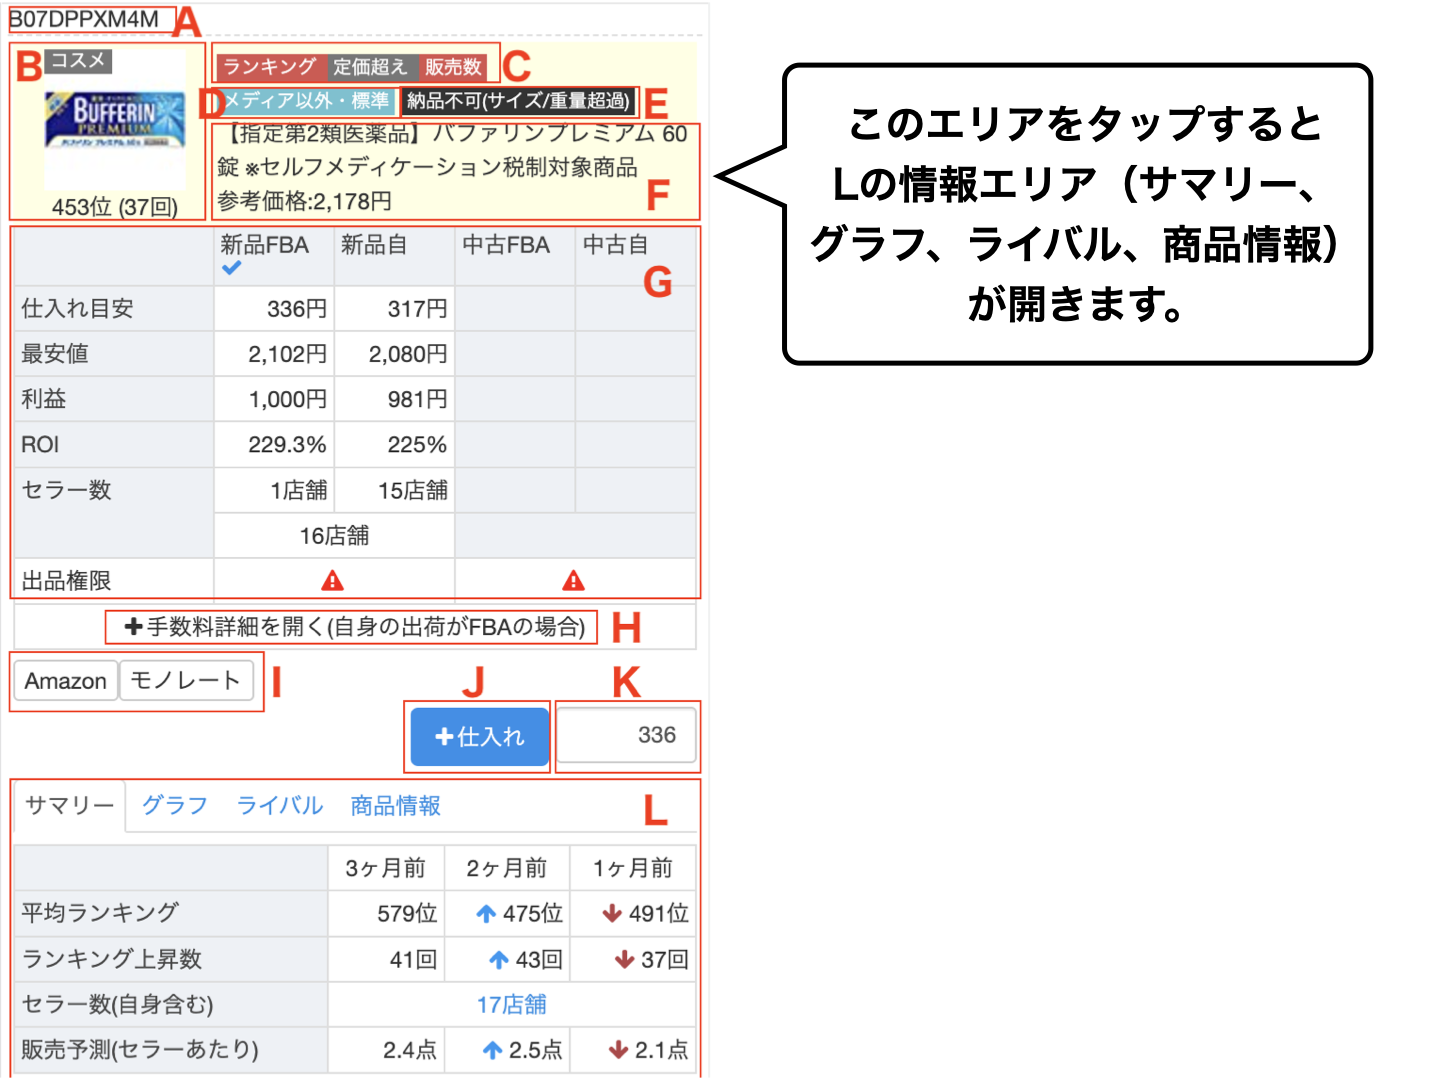Viewport: 1430px width, 1080px height.
Task: Click the メディア以外・標準 label
Action: point(305,101)
